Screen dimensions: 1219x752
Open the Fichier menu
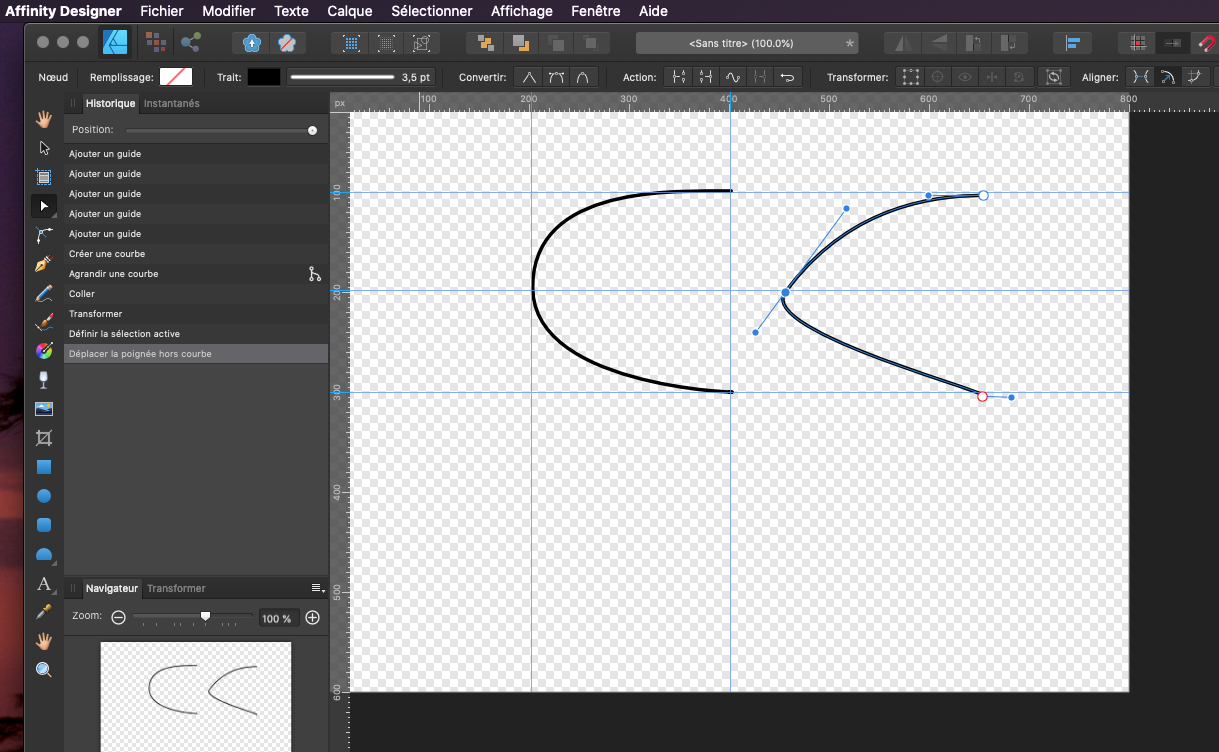click(x=162, y=11)
